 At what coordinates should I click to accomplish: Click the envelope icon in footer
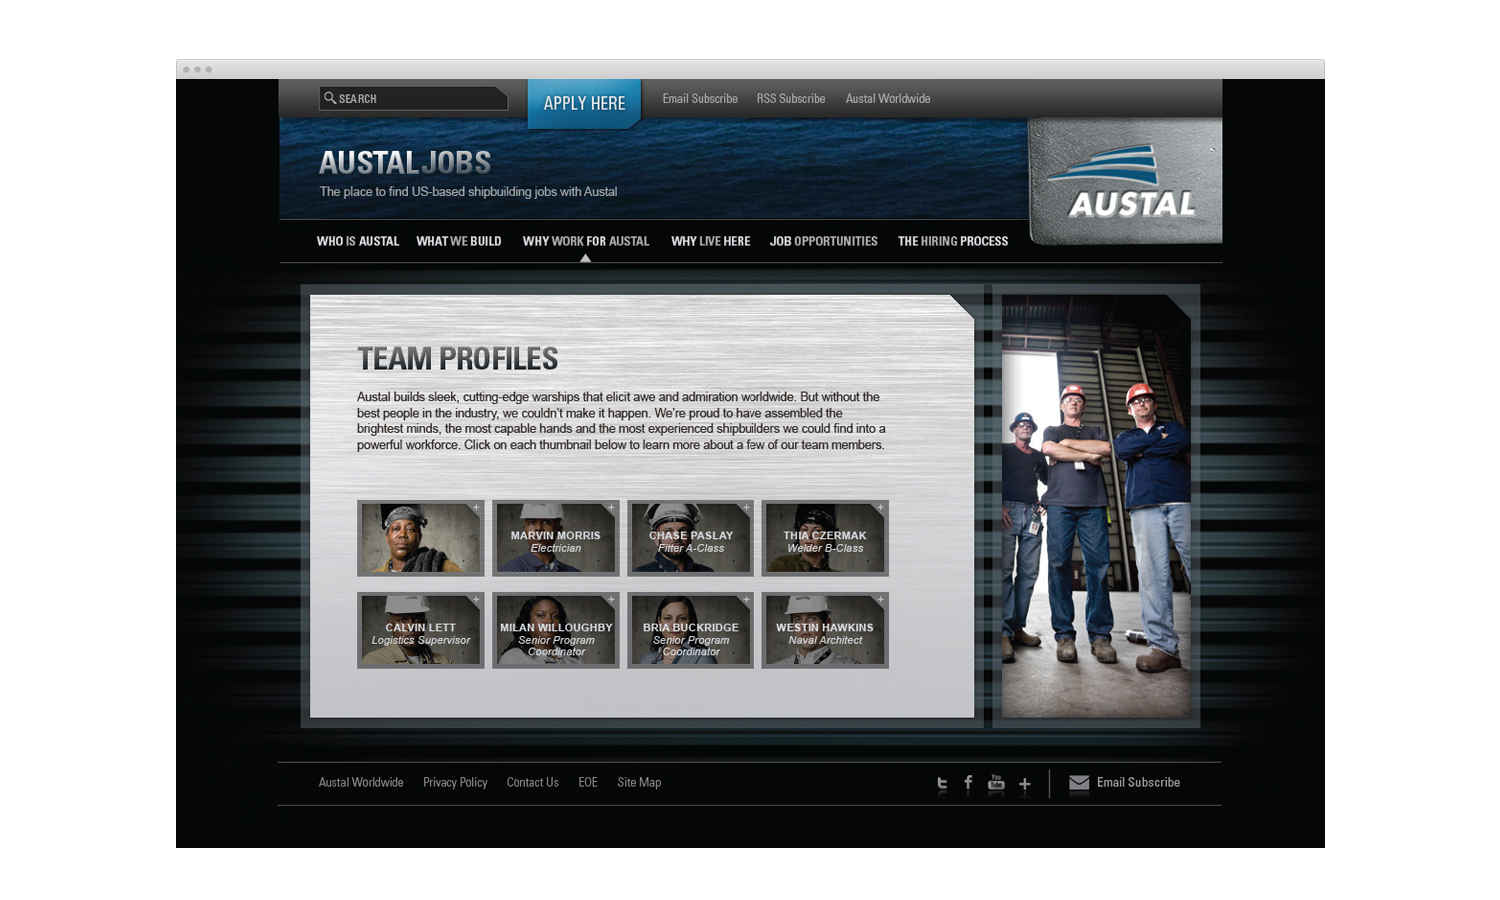point(1079,783)
